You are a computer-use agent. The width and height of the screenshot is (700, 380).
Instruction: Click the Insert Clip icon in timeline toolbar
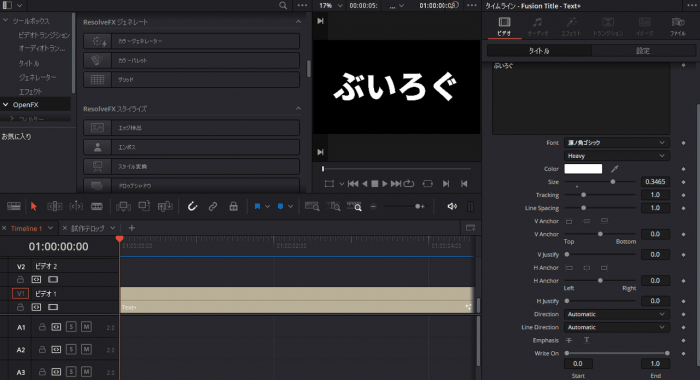[x=123, y=206]
